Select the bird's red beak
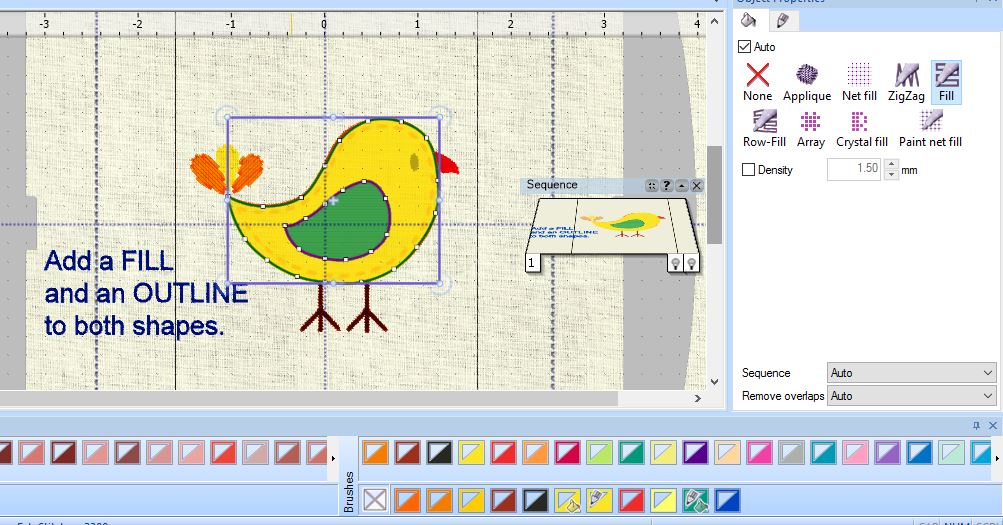Screen dimensions: 1003x525 [446, 164]
